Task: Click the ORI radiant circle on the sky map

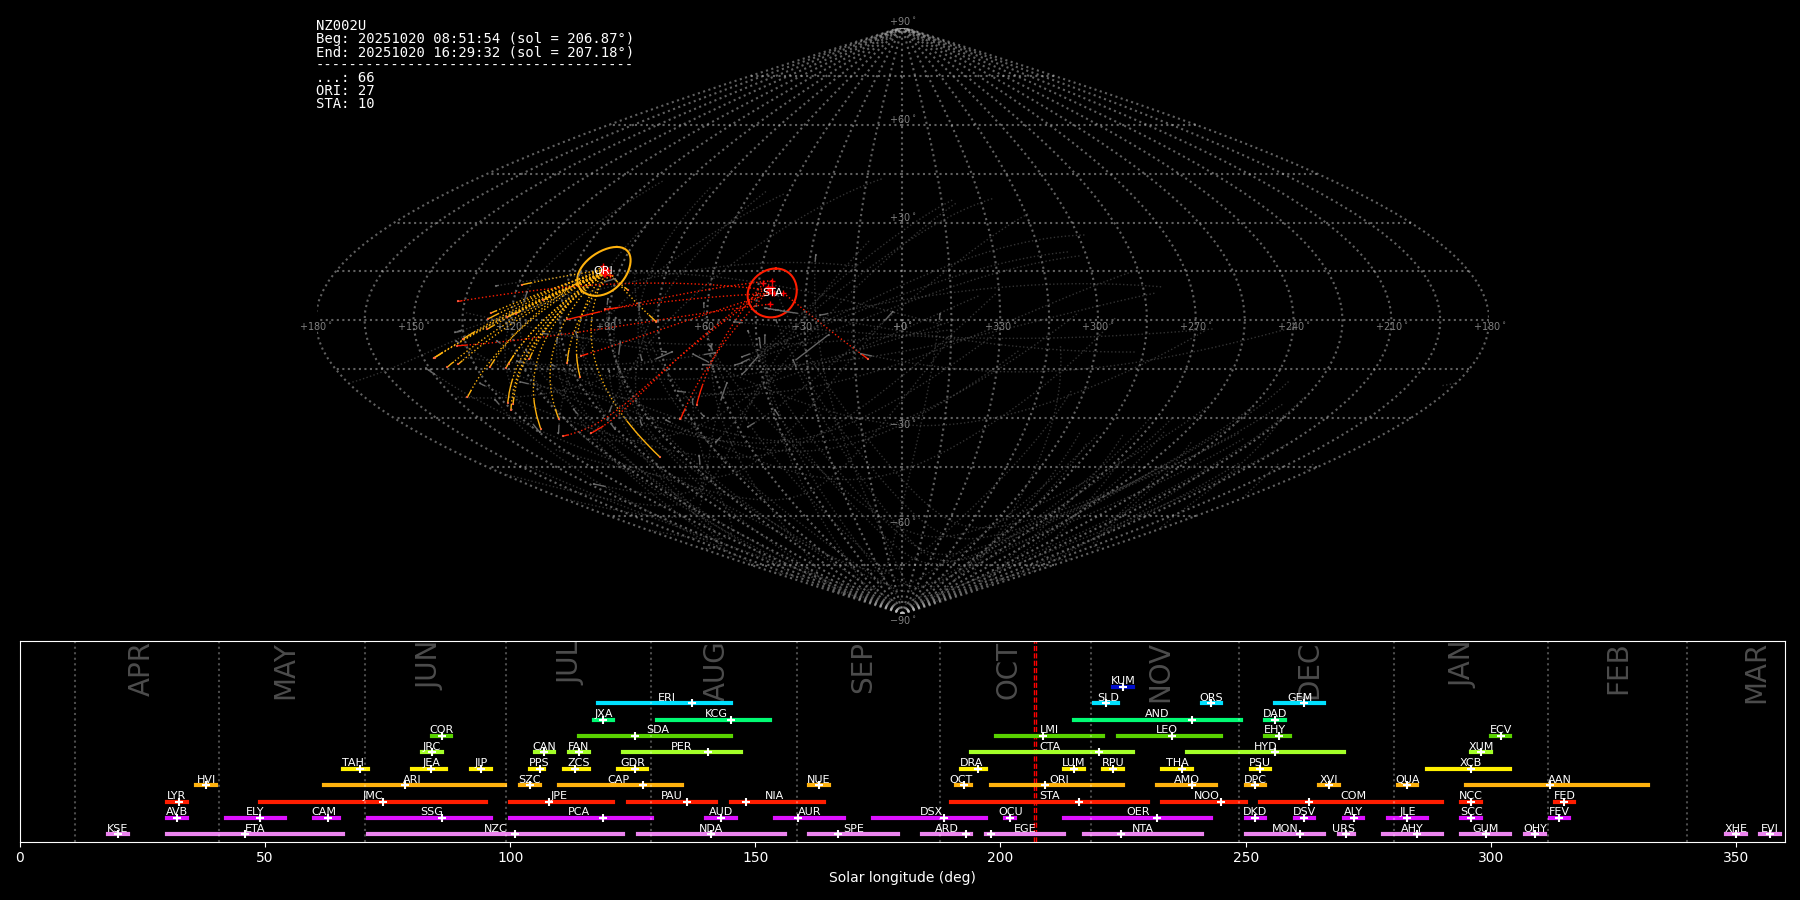Action: pos(604,271)
